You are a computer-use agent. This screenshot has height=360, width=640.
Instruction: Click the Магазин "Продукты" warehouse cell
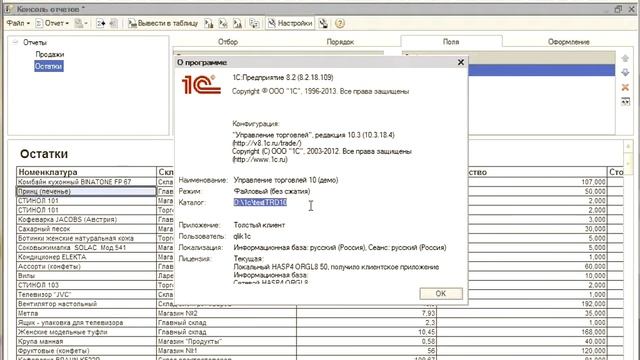(x=226, y=342)
